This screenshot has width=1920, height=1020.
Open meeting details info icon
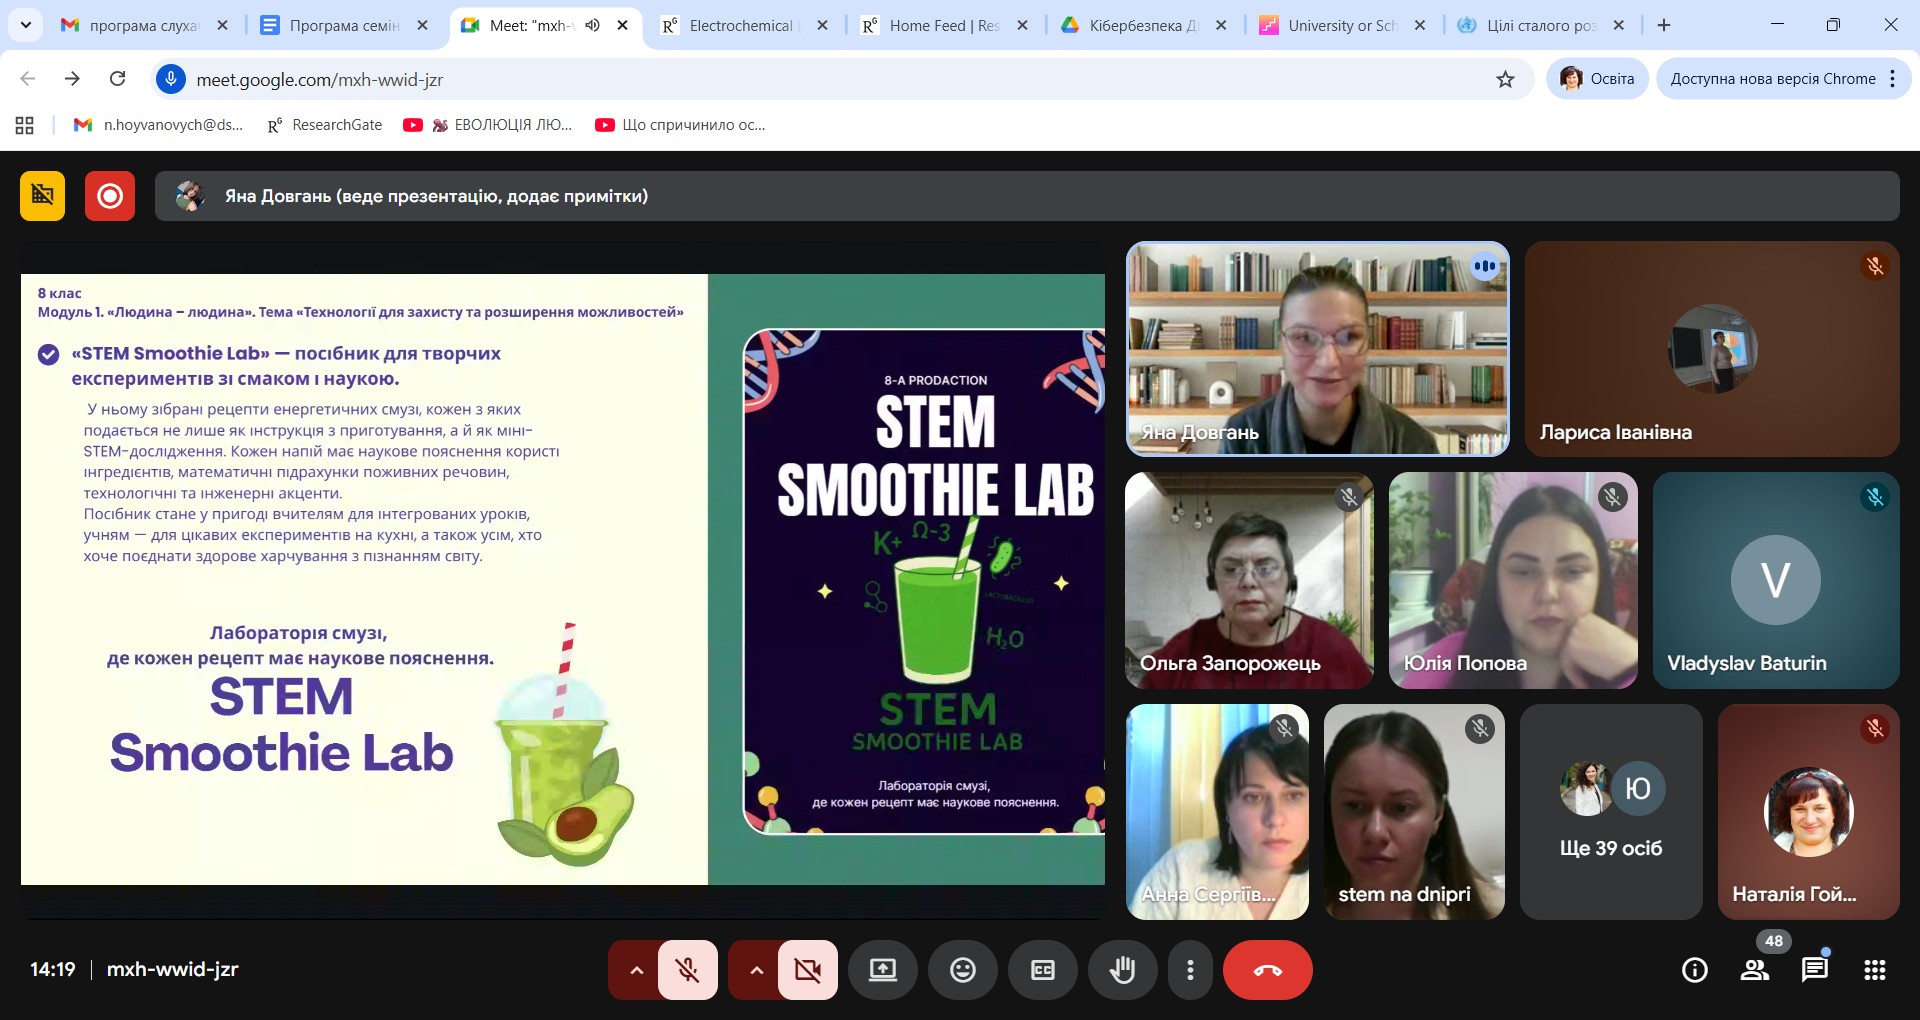[x=1694, y=970]
